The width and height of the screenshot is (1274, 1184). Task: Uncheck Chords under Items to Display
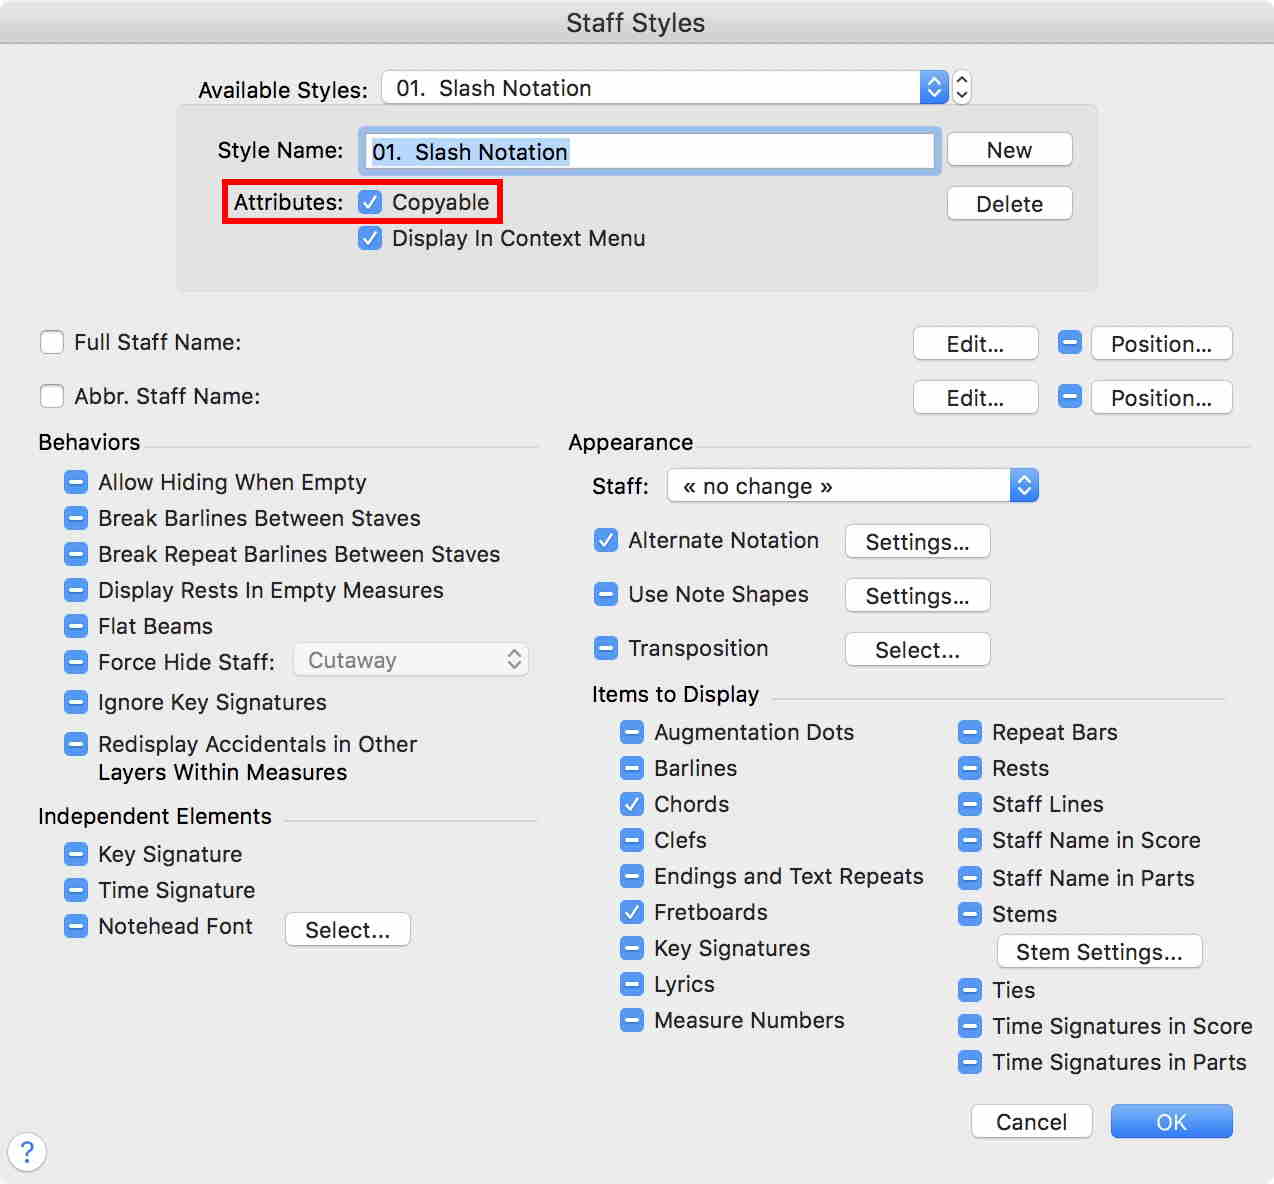coord(631,804)
